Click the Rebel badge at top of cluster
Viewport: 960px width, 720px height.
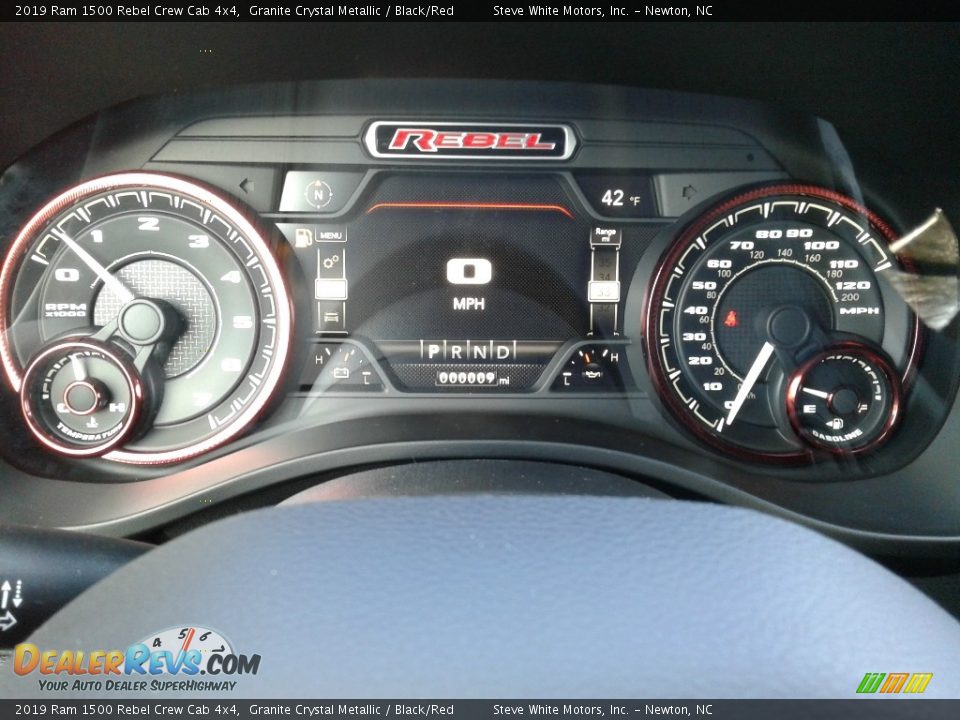coord(470,141)
